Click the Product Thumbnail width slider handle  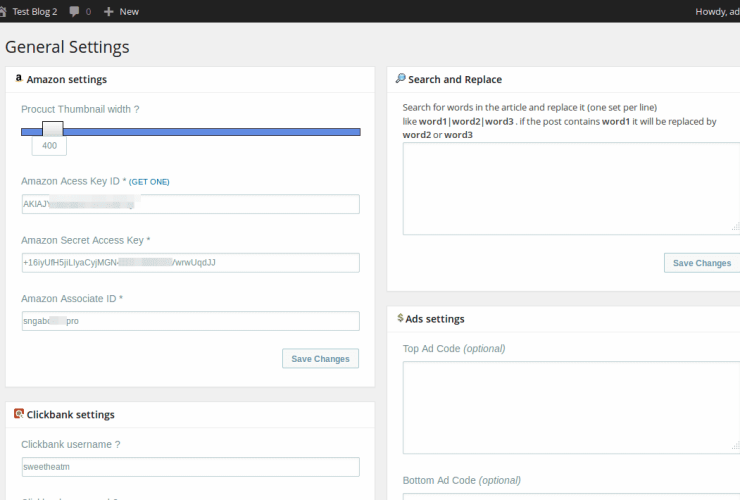pos(52,130)
